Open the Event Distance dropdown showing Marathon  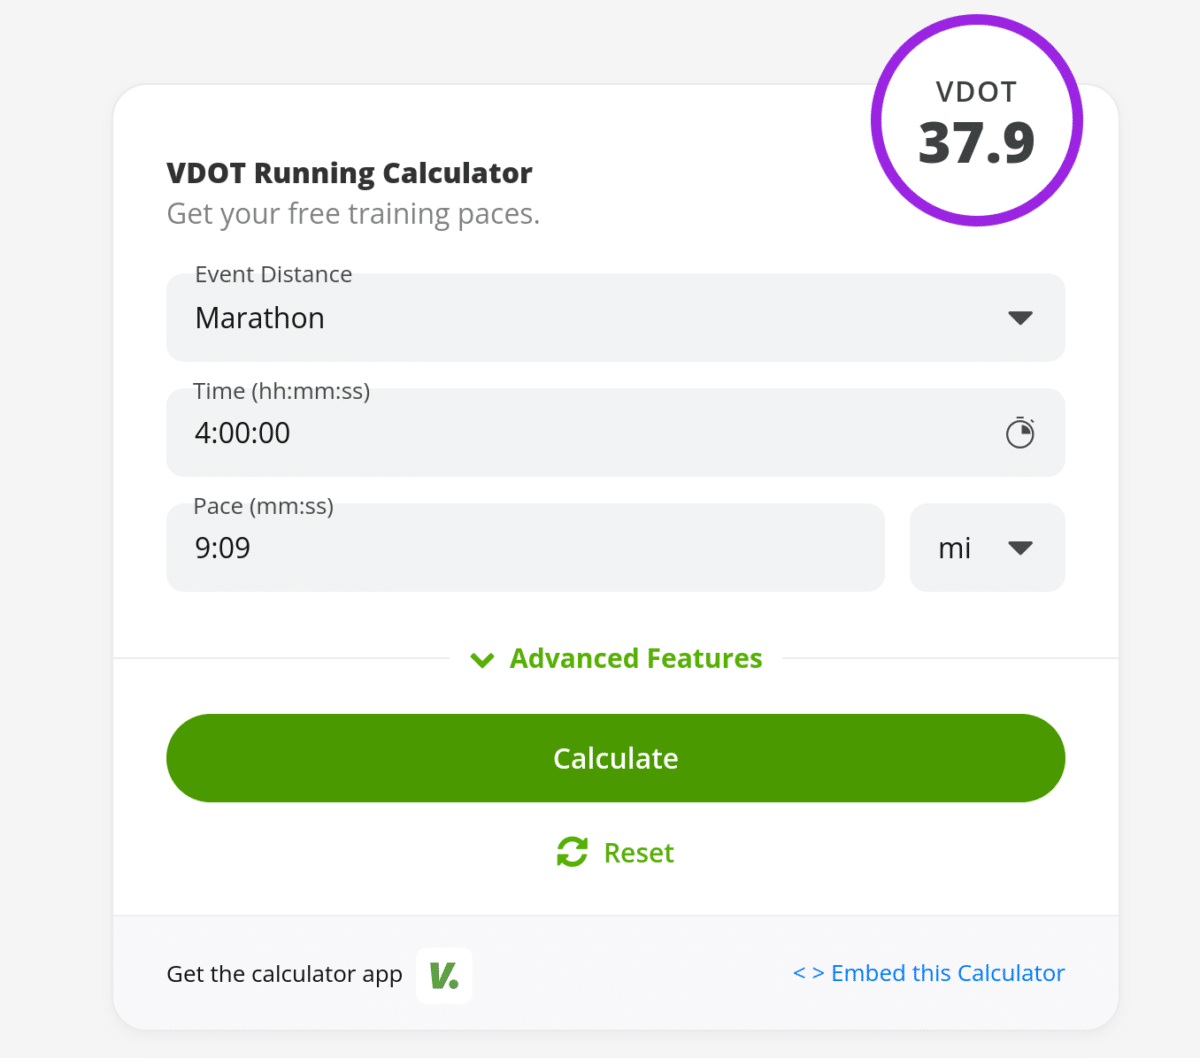pos(615,317)
